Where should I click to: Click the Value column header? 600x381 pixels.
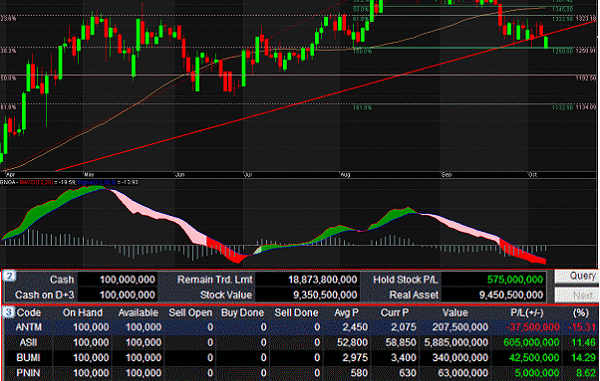pos(455,313)
